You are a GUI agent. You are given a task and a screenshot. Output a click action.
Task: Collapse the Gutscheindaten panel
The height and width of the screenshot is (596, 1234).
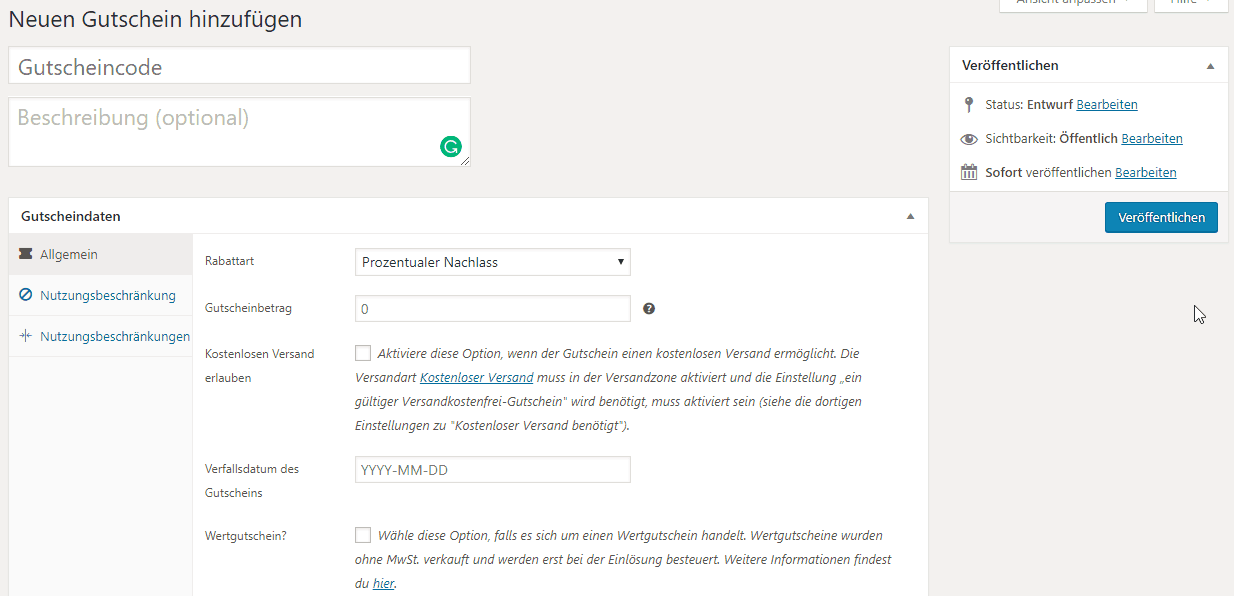(910, 216)
